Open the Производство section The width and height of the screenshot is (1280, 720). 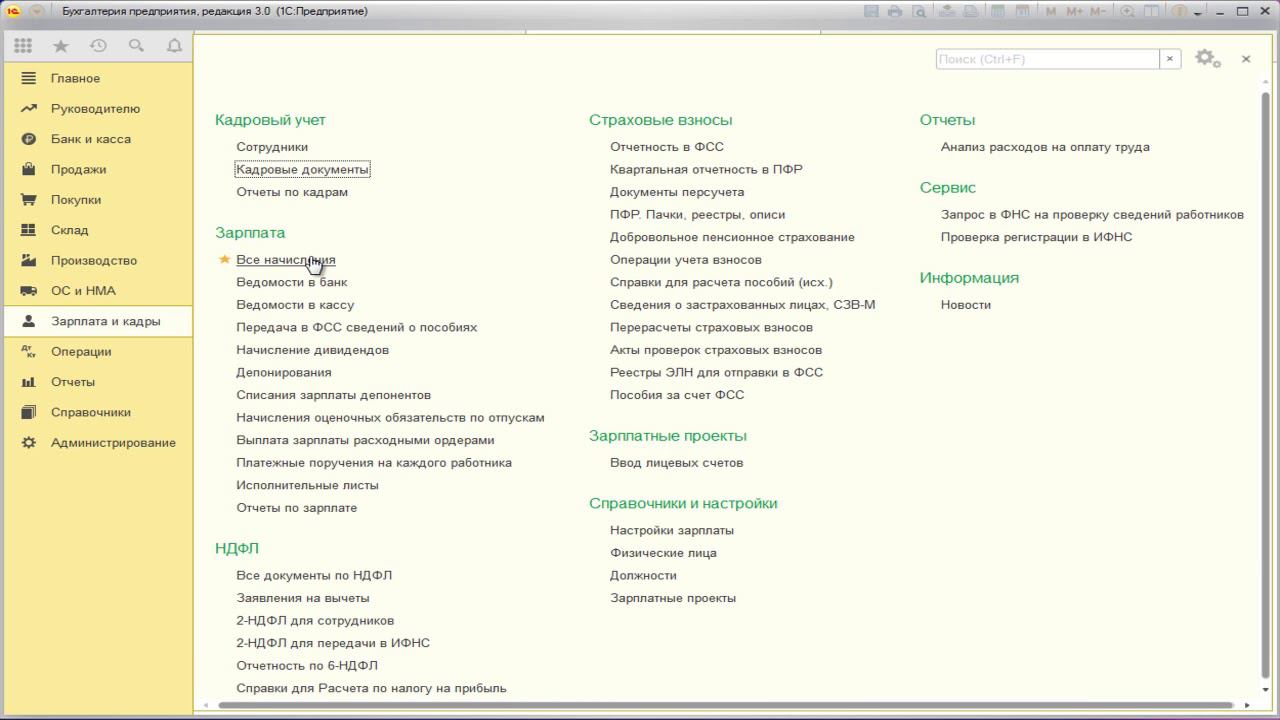pyautogui.click(x=96, y=260)
